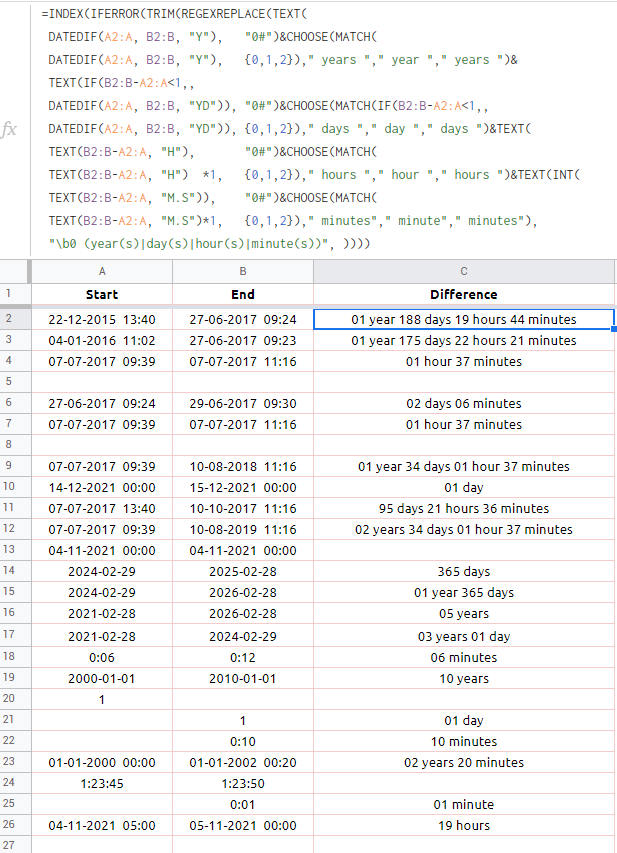Click cell containing 0:01
The width and height of the screenshot is (617, 853).
pyautogui.click(x=243, y=805)
